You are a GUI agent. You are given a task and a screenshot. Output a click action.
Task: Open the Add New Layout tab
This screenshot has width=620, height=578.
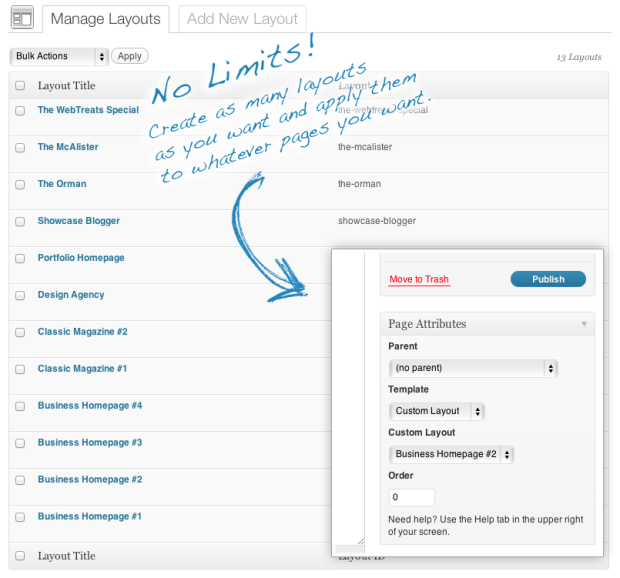(242, 18)
